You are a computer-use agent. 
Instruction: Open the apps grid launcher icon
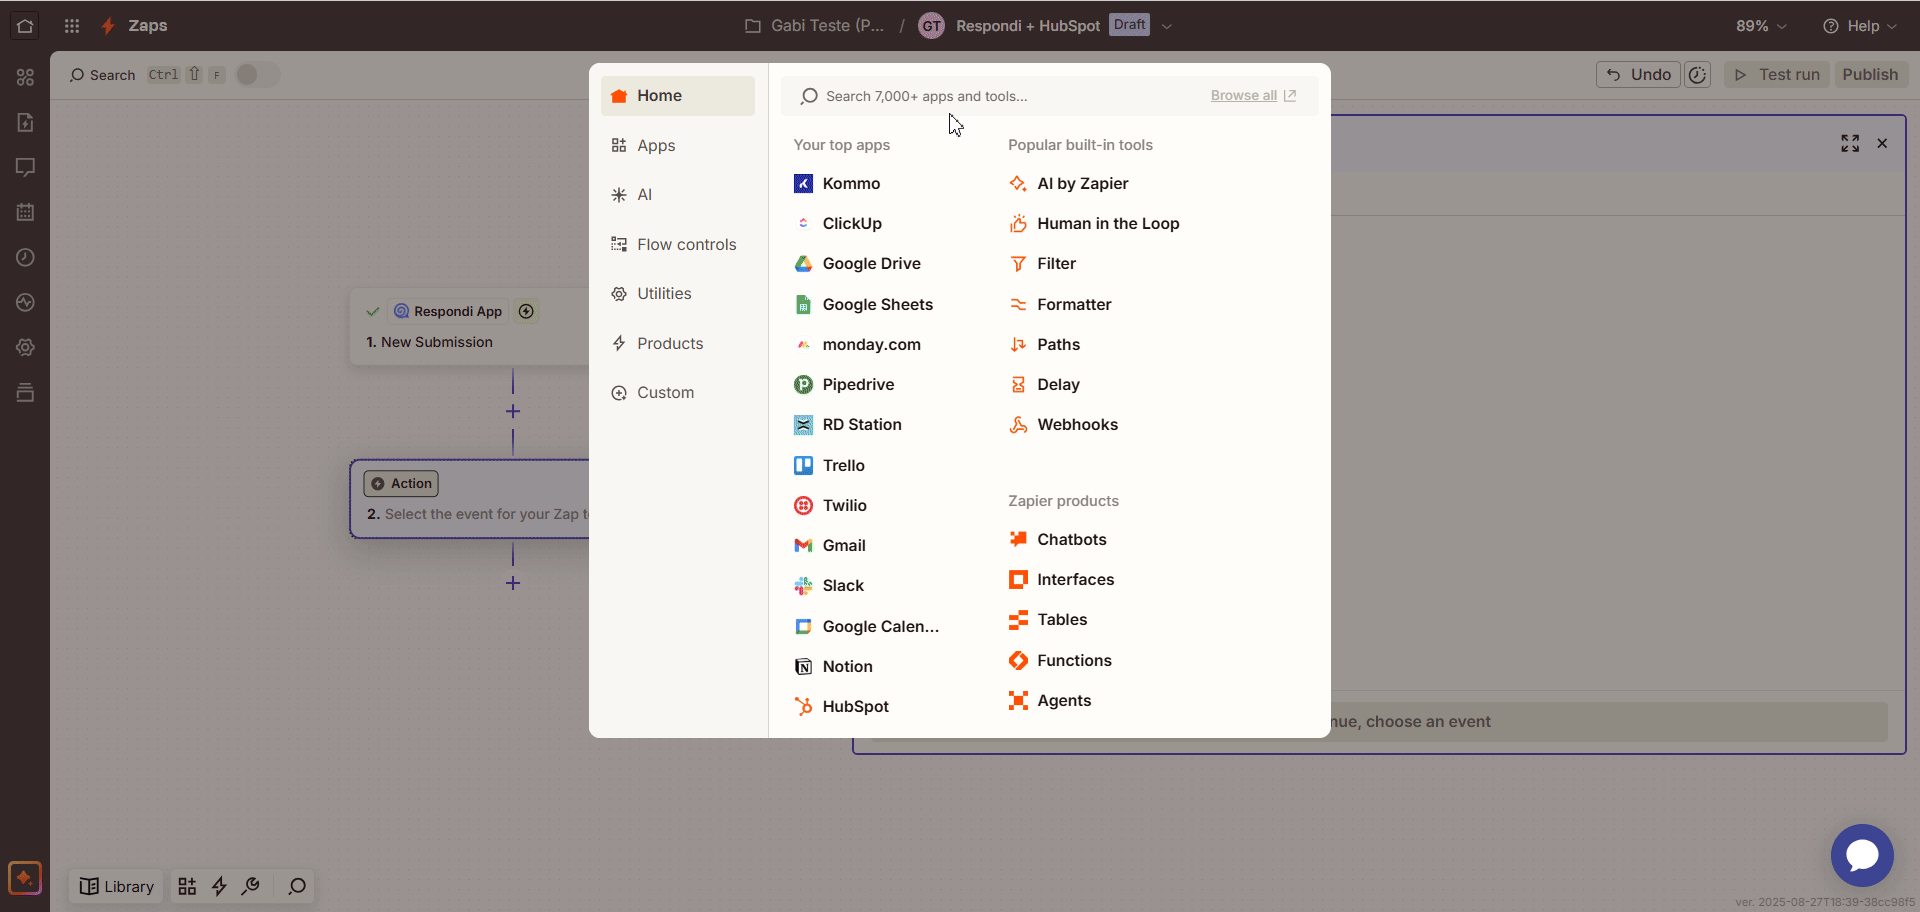72,26
